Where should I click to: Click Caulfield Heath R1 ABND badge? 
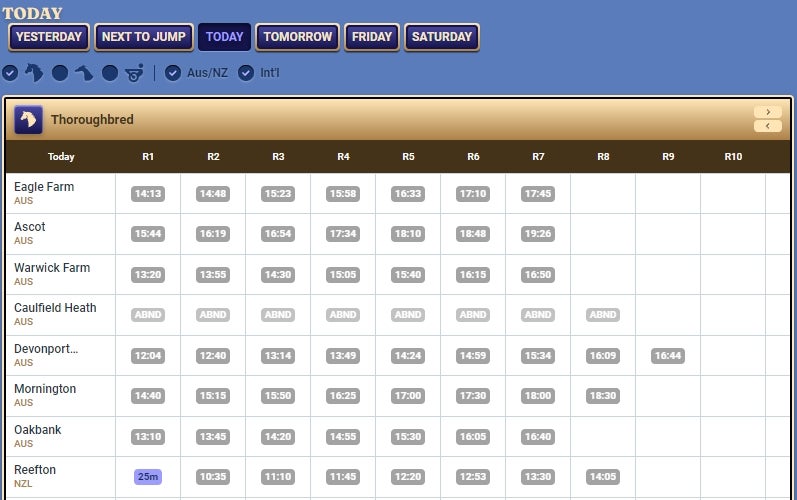148,315
